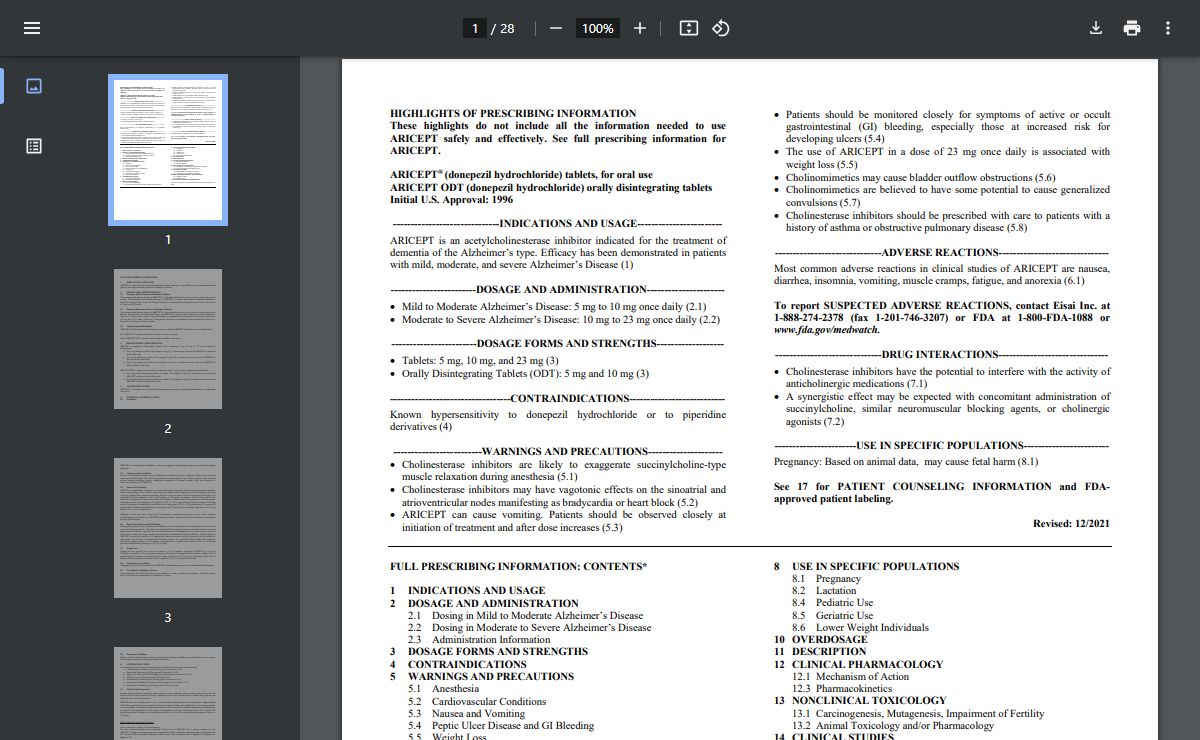
Task: Click 'Pregnancy: Based on animal data' line
Action: (x=906, y=462)
